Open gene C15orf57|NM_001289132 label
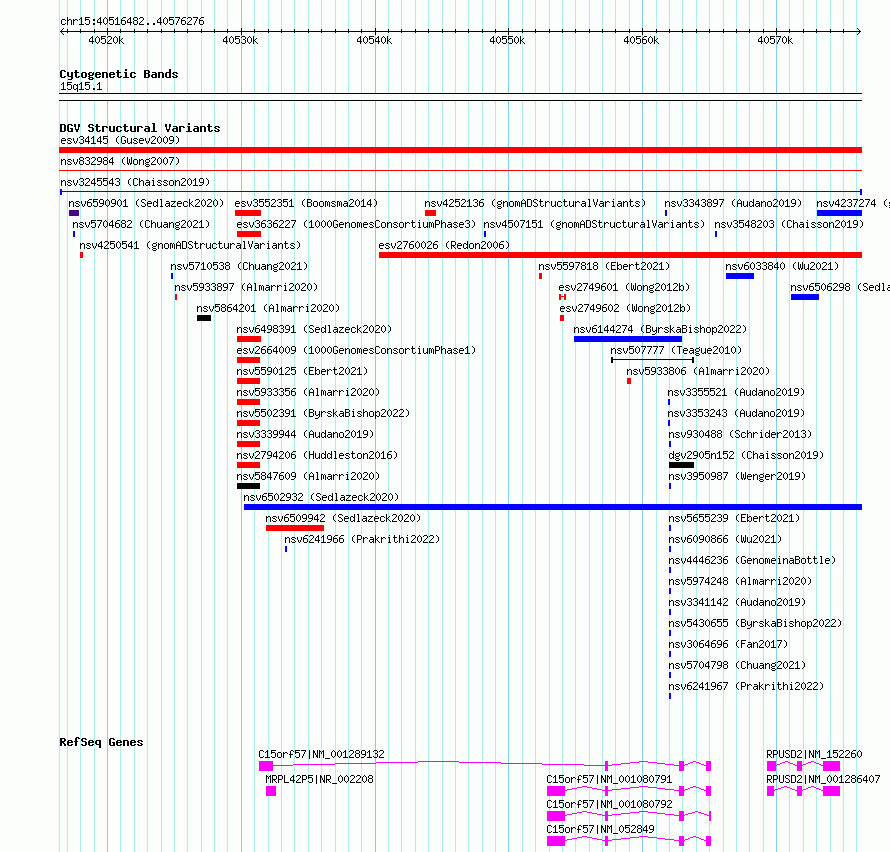This screenshot has height=852, width=890. tap(321, 754)
